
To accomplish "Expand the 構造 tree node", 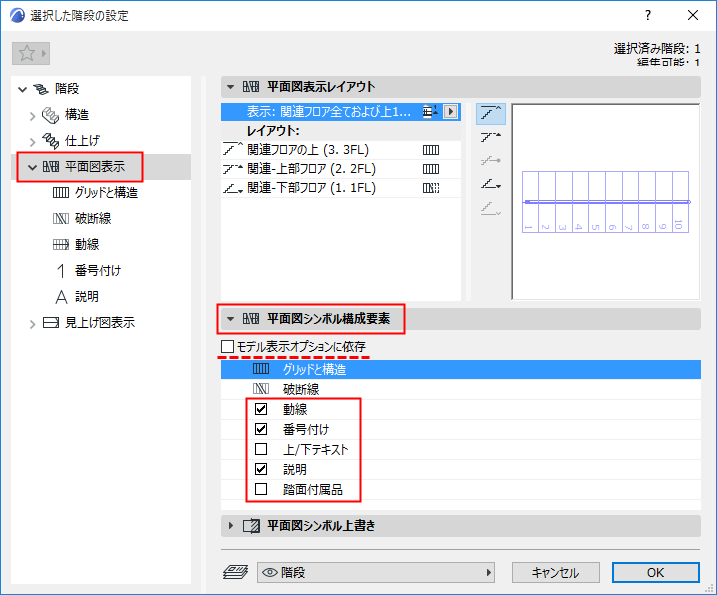I will (32, 116).
